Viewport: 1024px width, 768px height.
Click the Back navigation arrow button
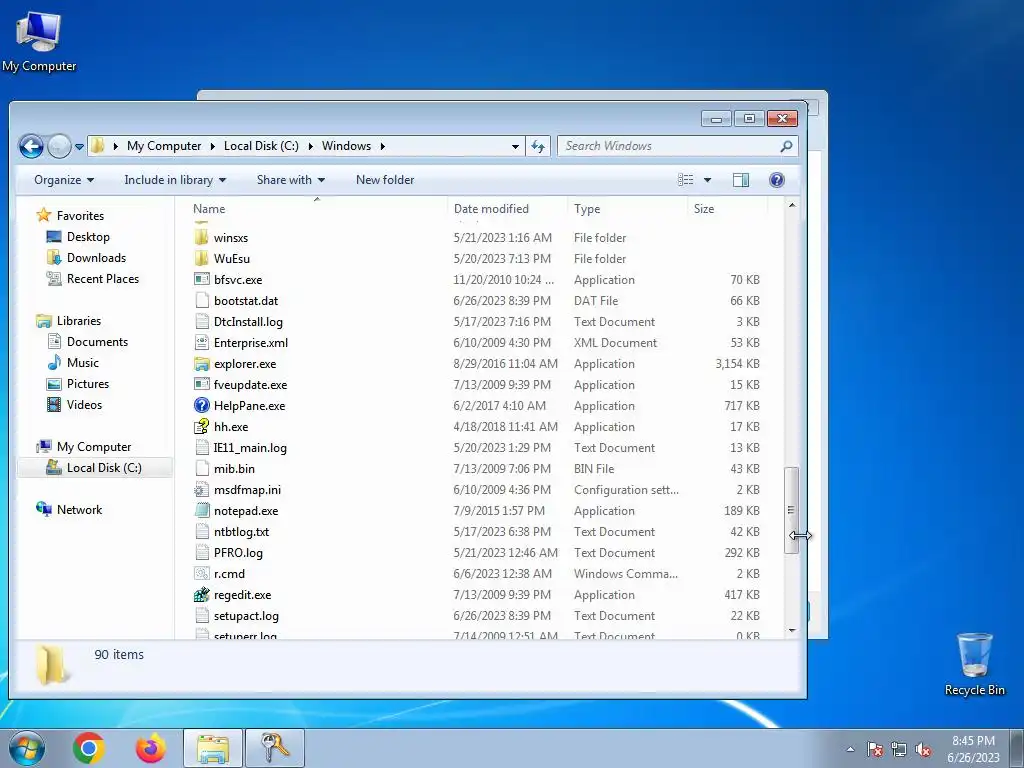click(x=31, y=146)
